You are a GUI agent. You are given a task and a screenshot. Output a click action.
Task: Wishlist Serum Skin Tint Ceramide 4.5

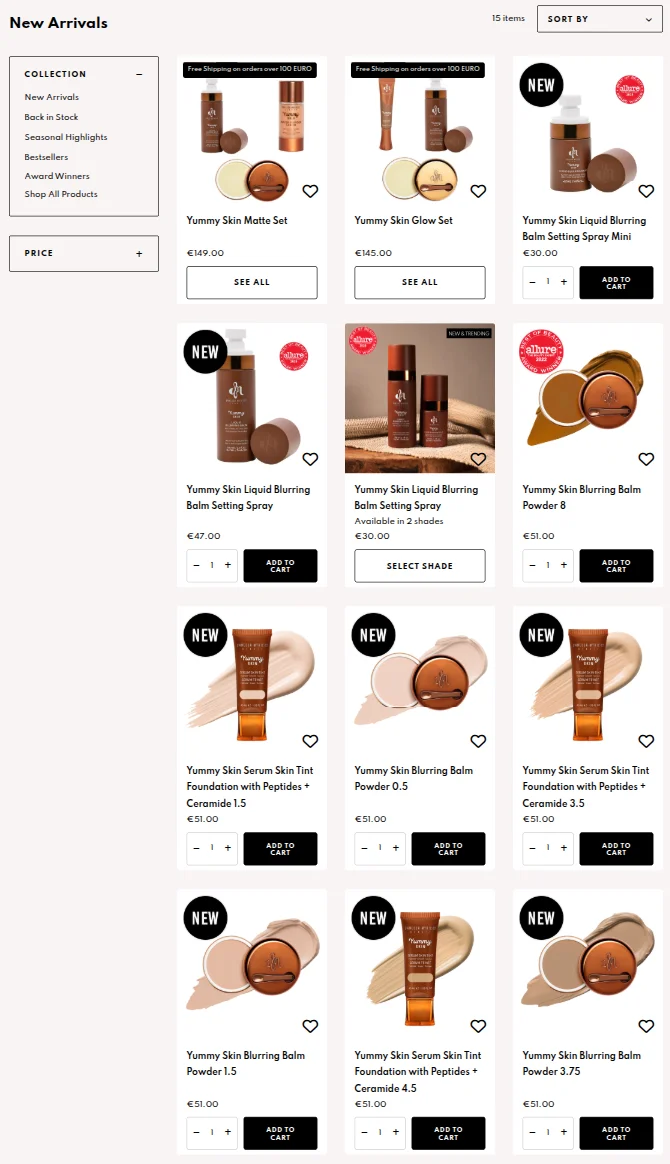pyautogui.click(x=479, y=1026)
